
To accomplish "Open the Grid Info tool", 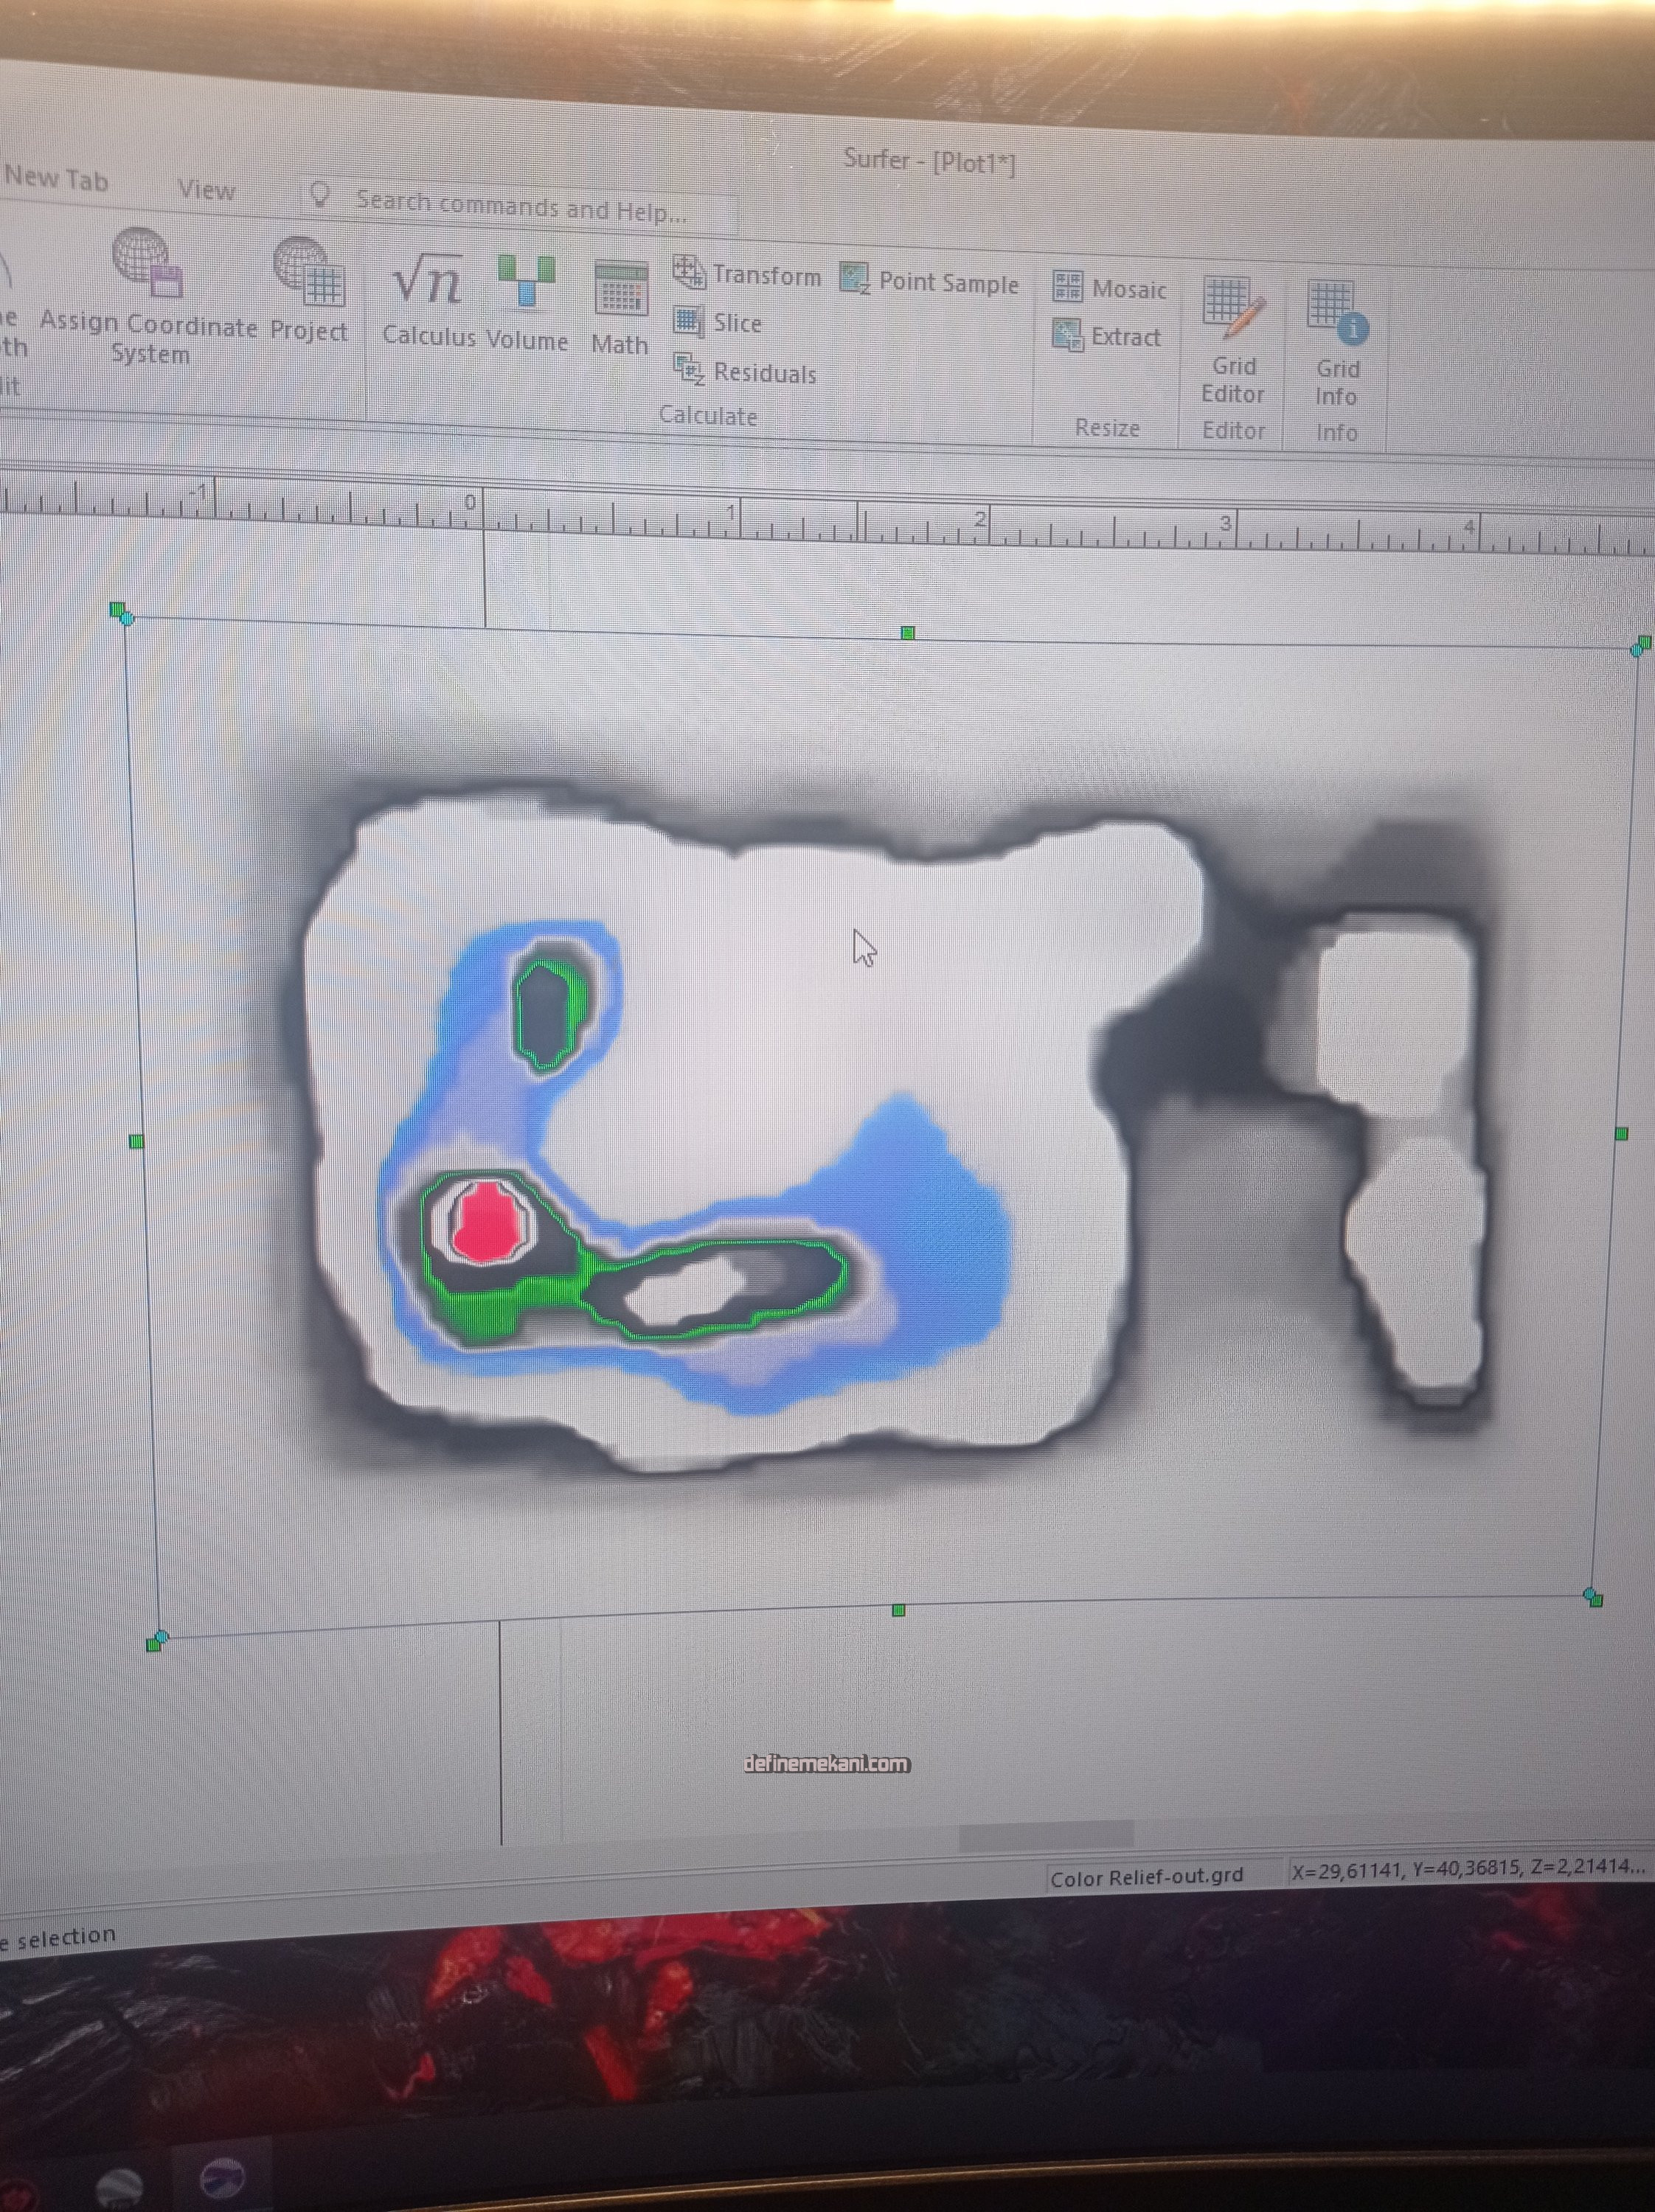I will (1336, 310).
